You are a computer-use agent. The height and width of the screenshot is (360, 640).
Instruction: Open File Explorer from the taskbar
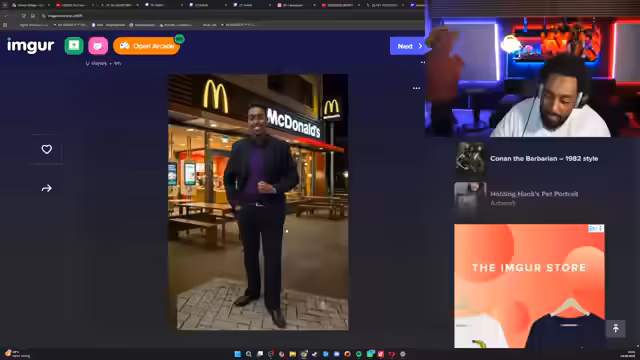tap(293, 354)
